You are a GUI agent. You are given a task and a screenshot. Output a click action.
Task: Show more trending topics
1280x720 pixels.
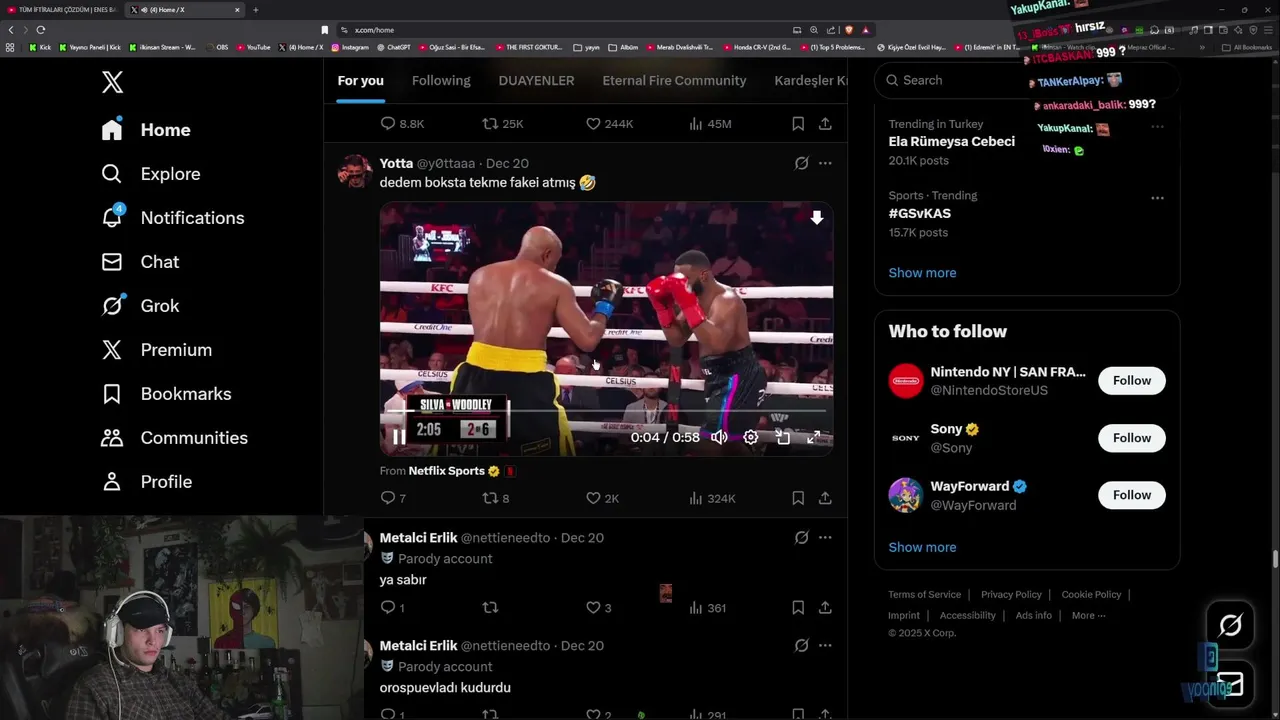point(922,273)
